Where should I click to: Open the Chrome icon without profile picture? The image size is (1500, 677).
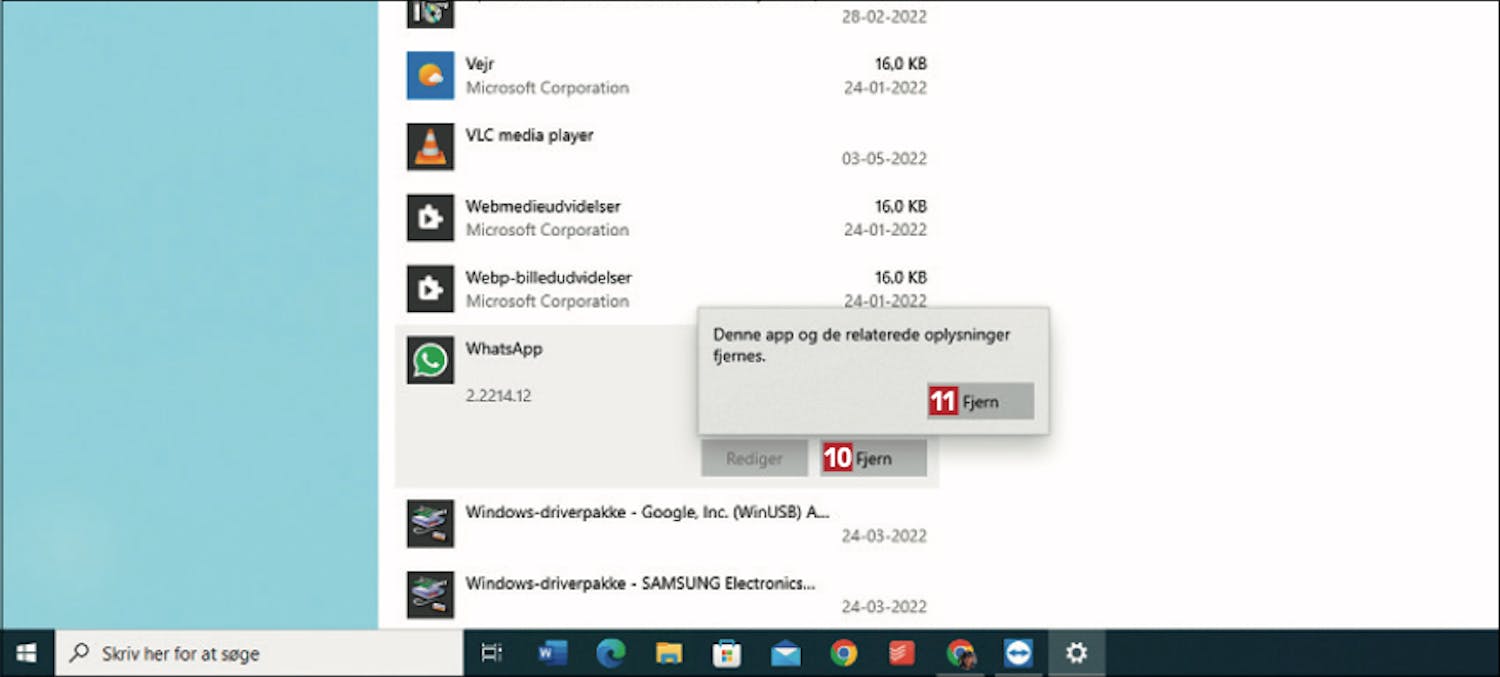(844, 653)
